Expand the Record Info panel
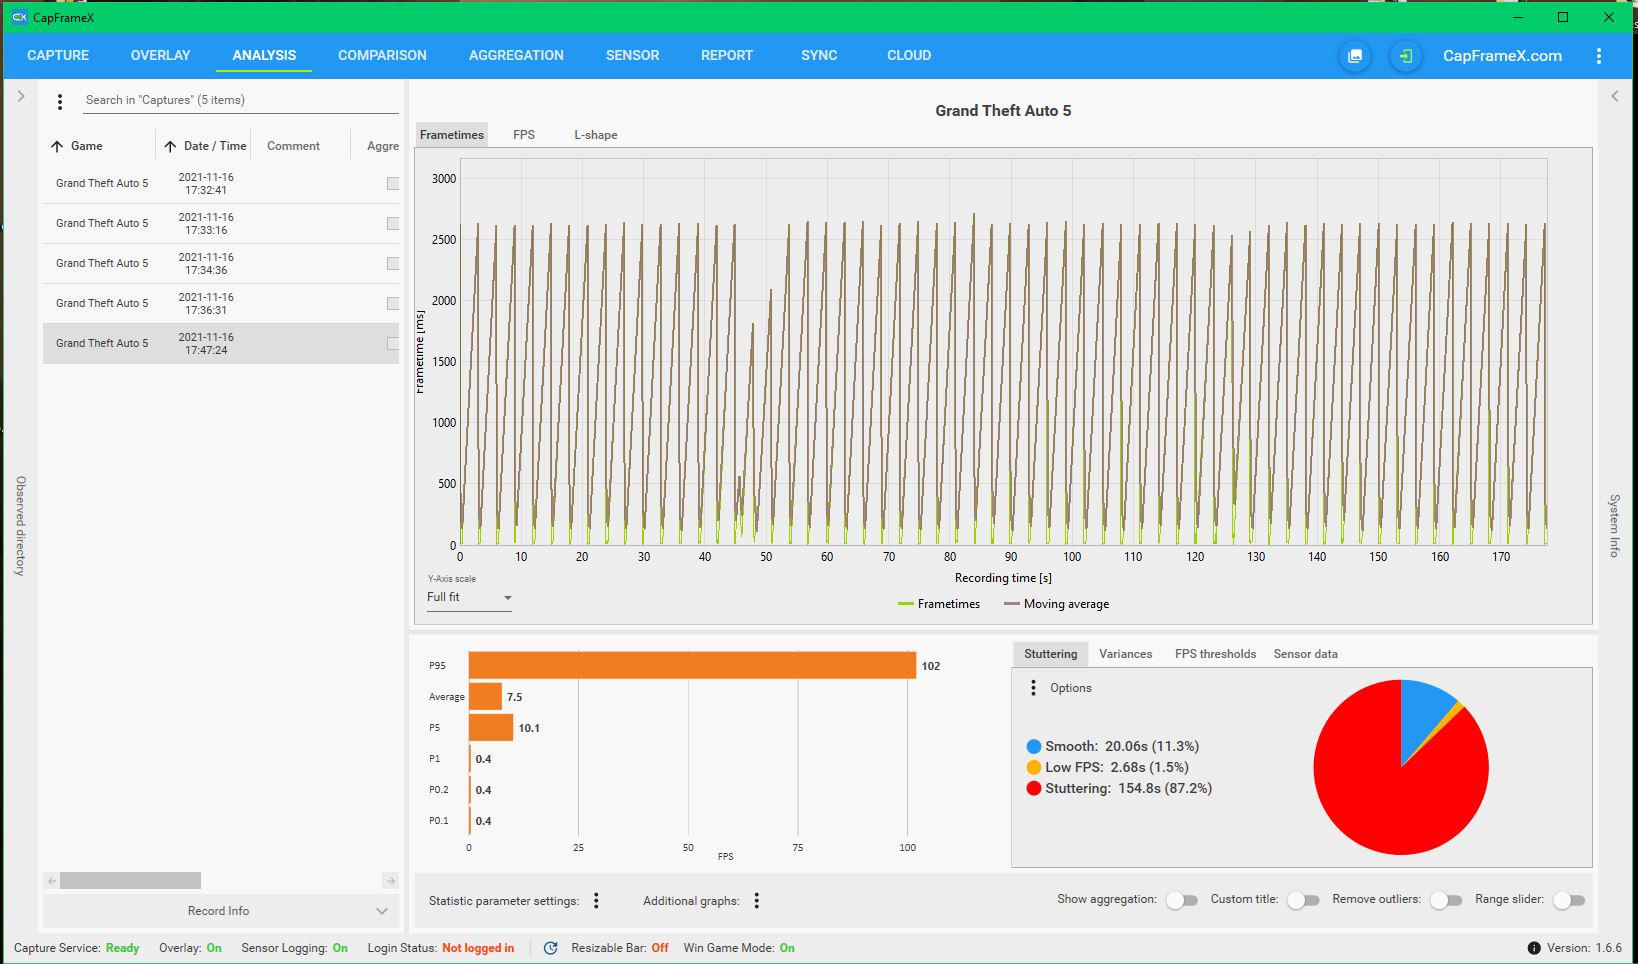Screen dimensions: 1638x964 click(x=220, y=911)
